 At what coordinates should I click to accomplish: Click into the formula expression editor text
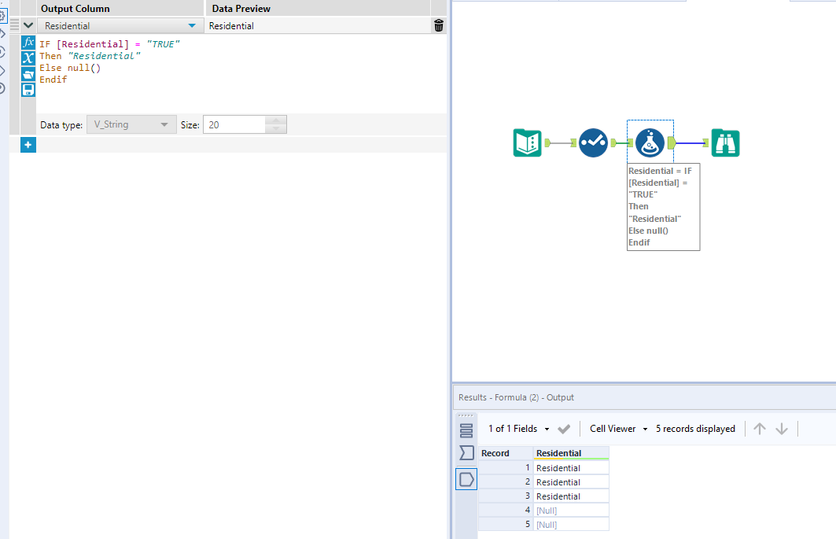tap(109, 62)
